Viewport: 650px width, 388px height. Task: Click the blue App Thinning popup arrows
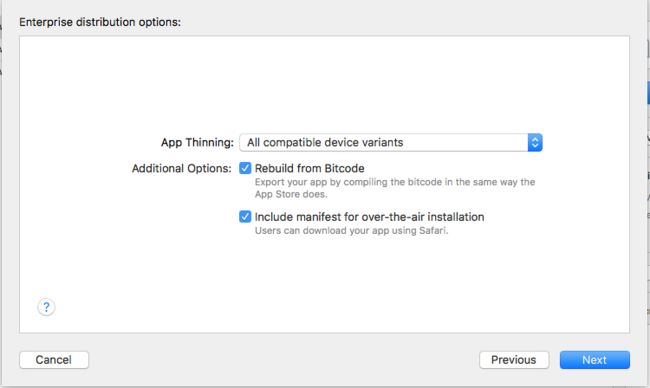point(535,143)
